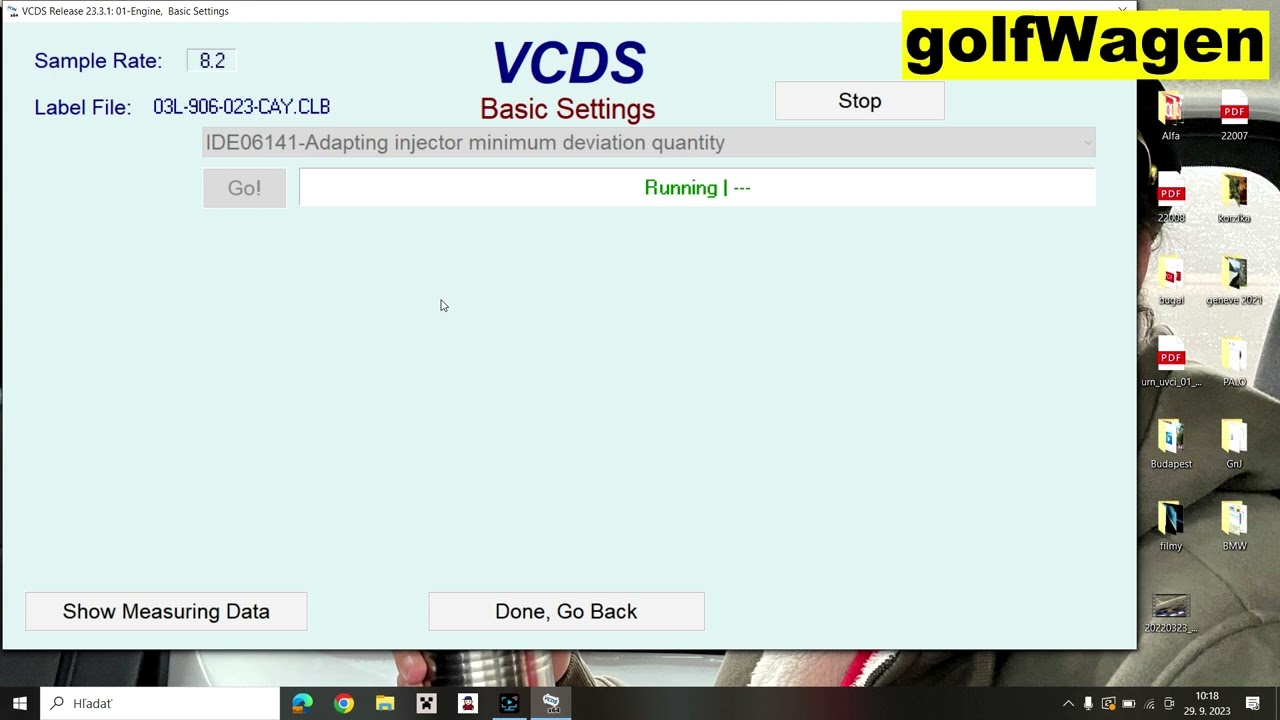
Task: Click the Running status field
Action: [x=697, y=188]
